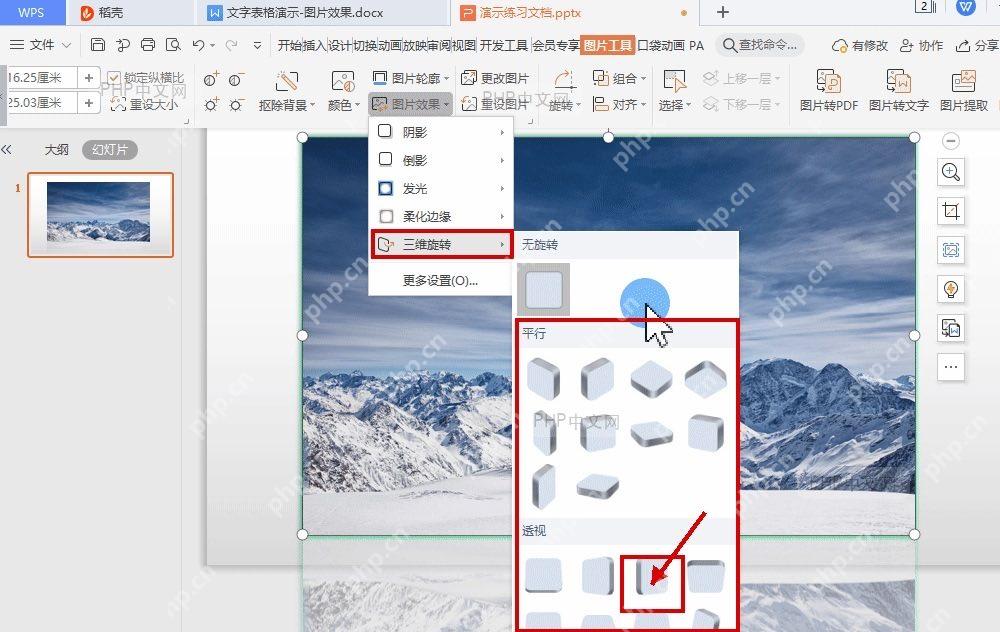
Task: Click the 开始 ribbon tab
Action: [x=290, y=45]
